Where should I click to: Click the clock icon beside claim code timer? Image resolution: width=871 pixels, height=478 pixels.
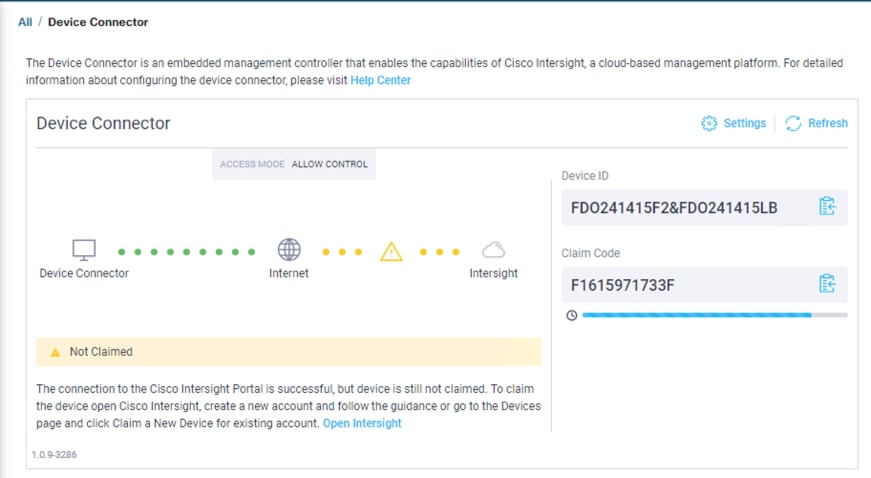[572, 315]
